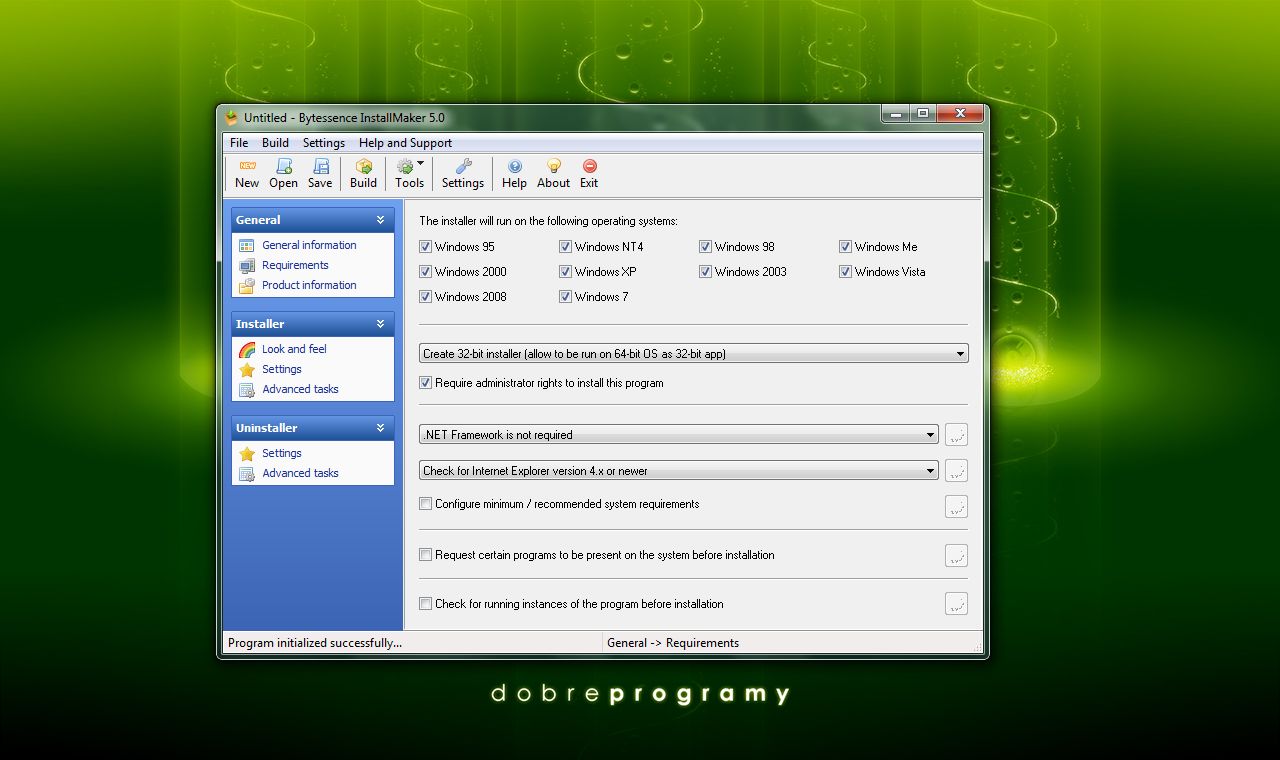The image size is (1280, 760).
Task: Uncheck the Windows 2000 checkbox
Action: [x=426, y=272]
